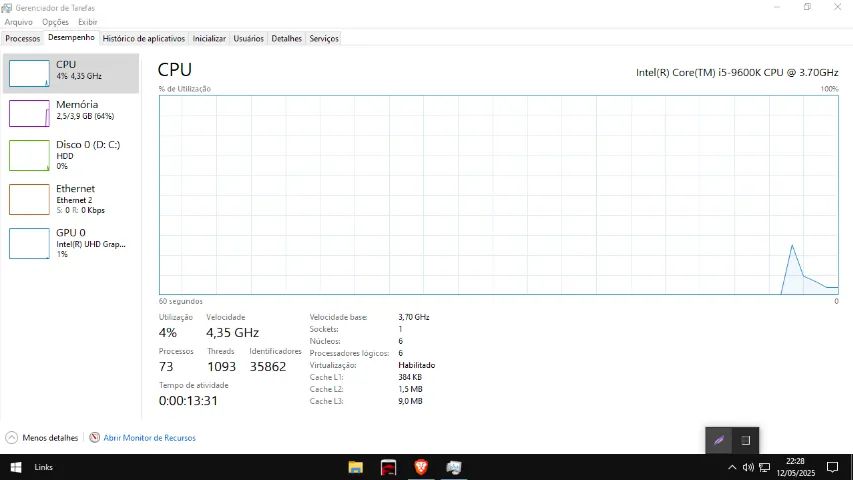The width and height of the screenshot is (853, 480).
Task: Click the process count 73
Action: tap(166, 367)
